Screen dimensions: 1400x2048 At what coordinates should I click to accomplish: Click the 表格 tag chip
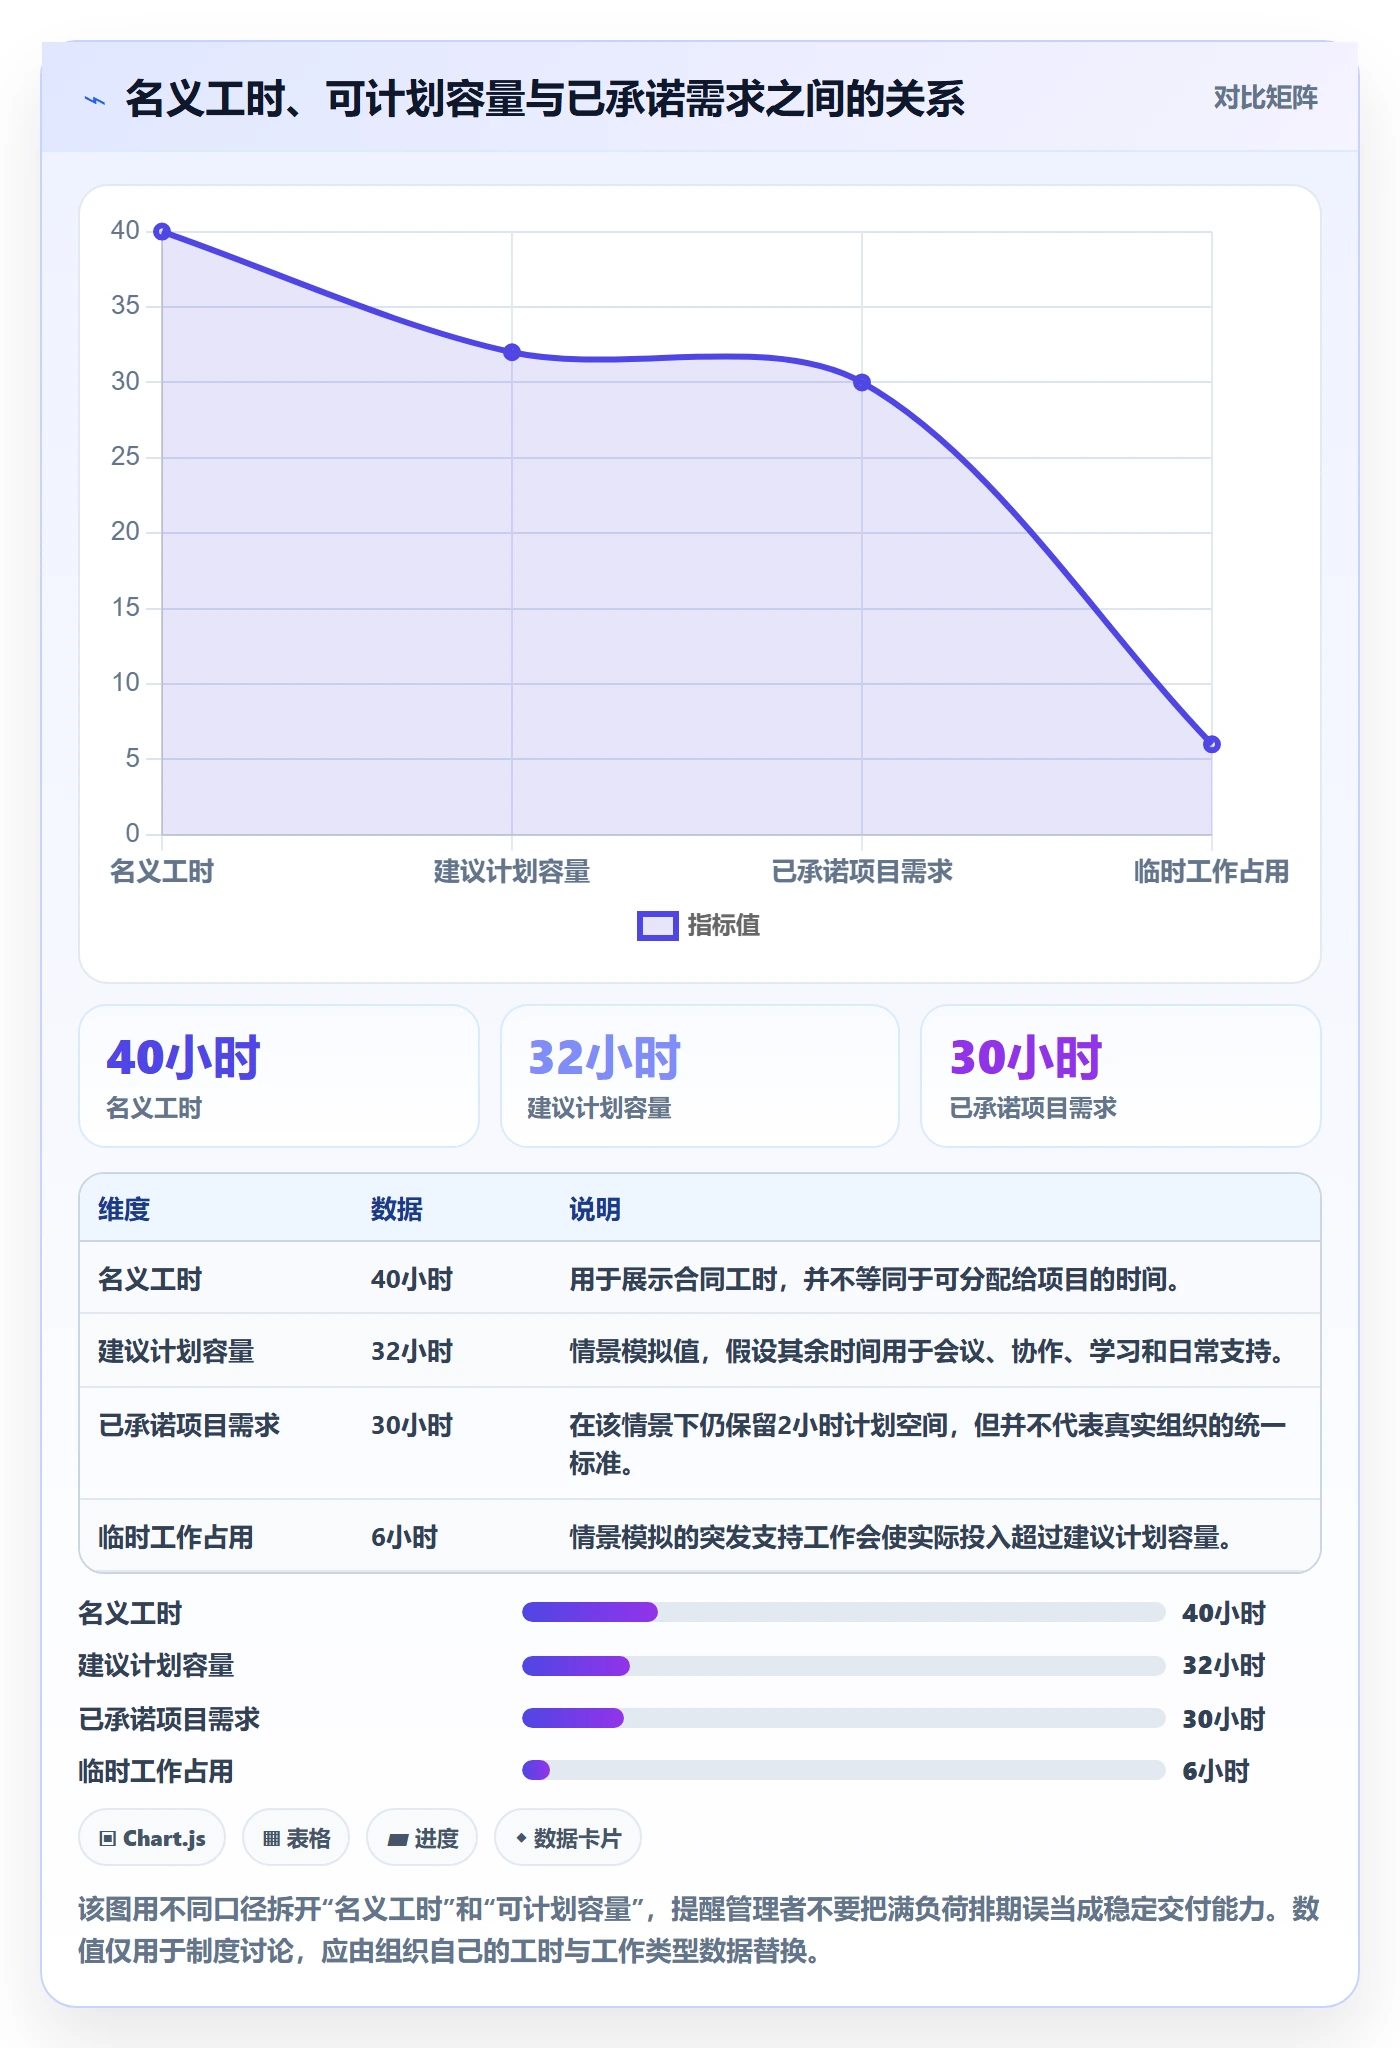coord(296,1838)
